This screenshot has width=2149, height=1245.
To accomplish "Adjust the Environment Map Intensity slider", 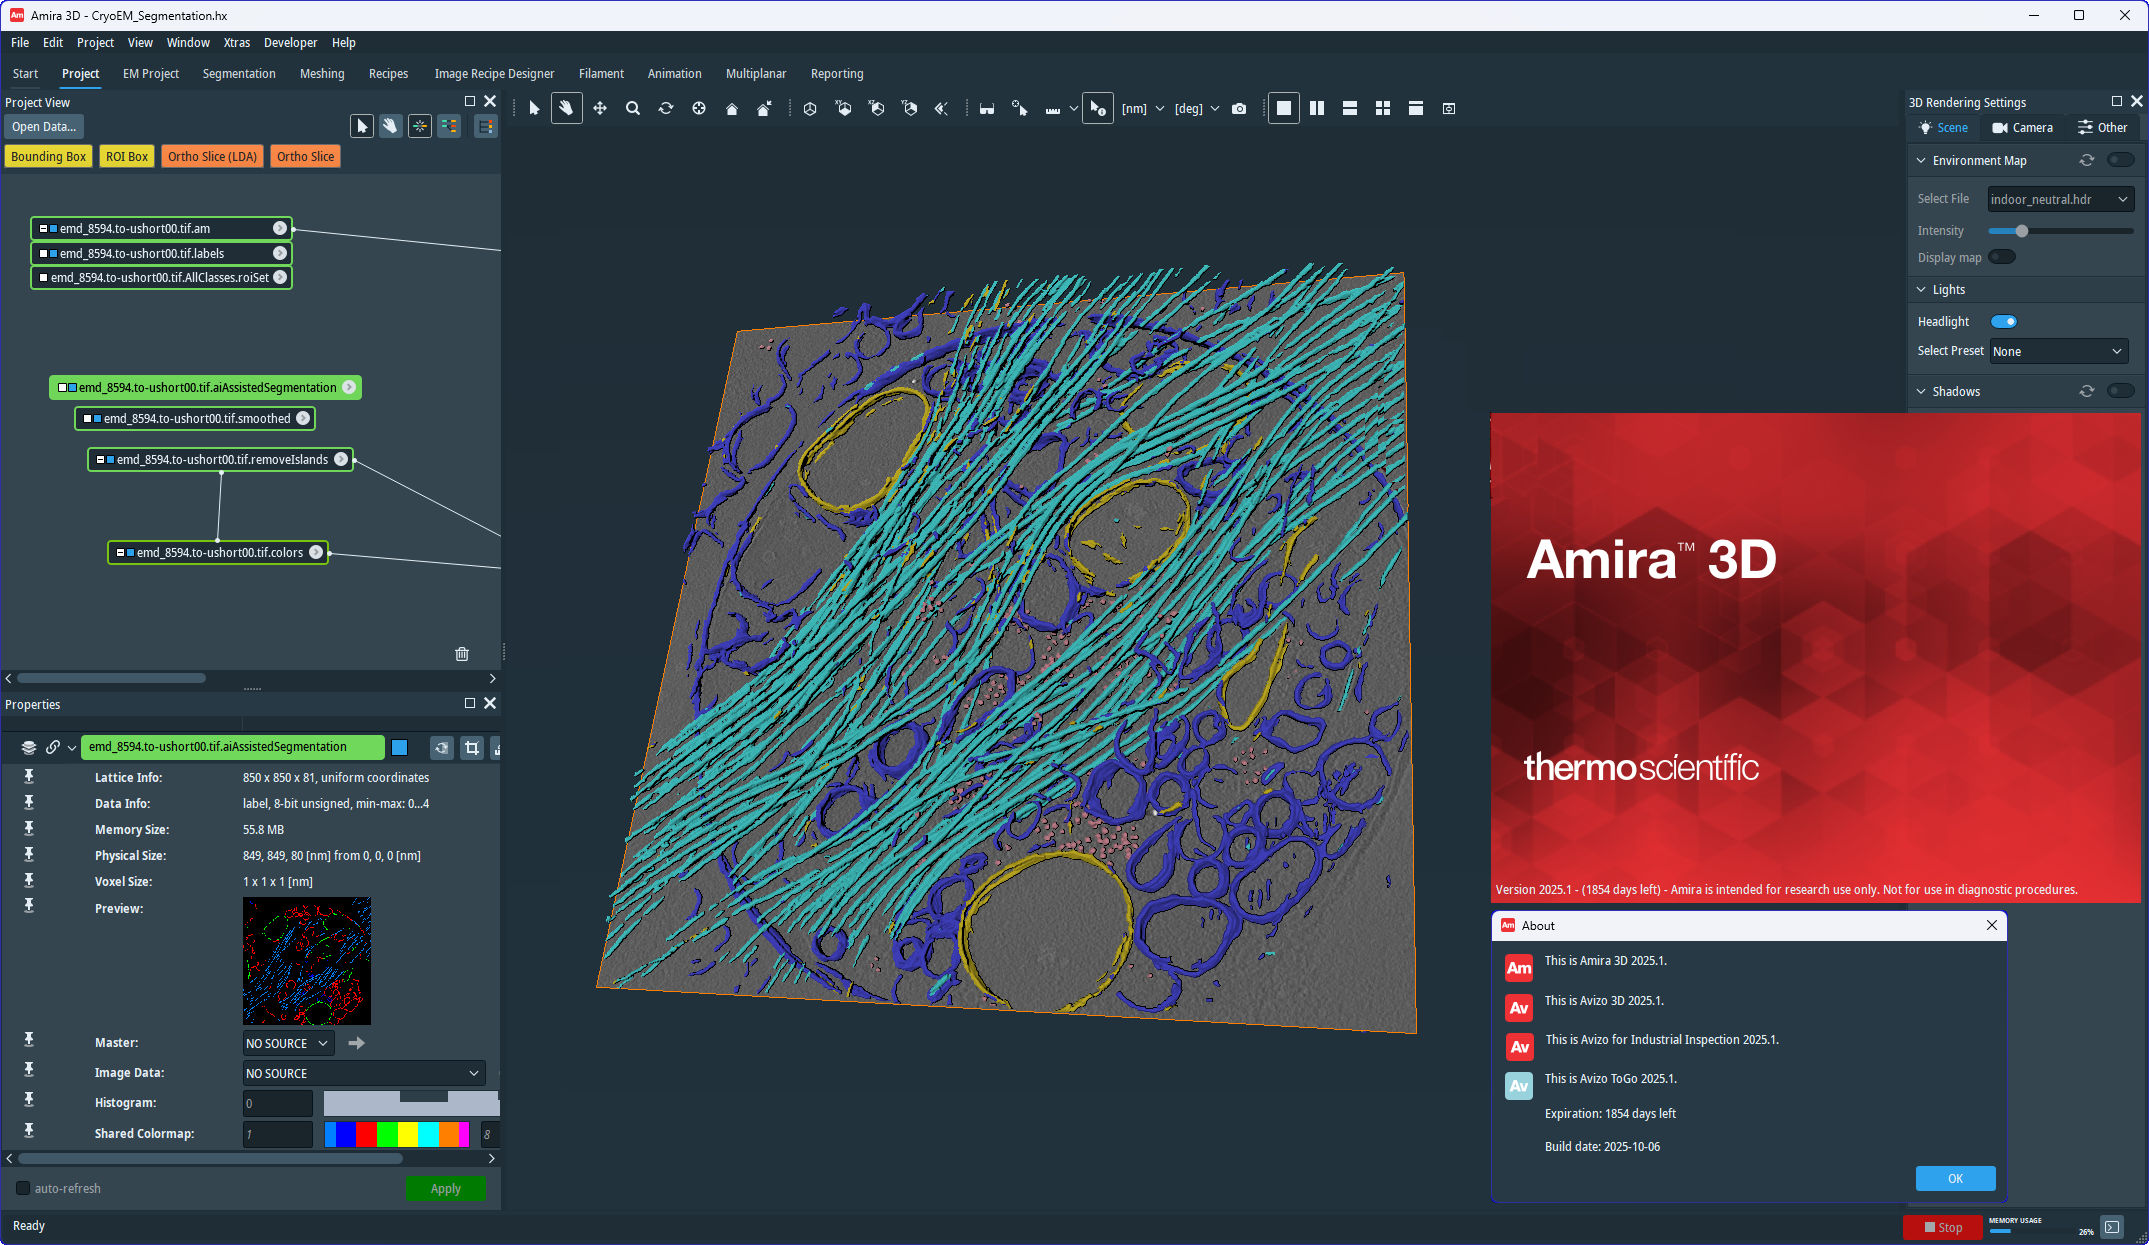I will pos(2021,231).
